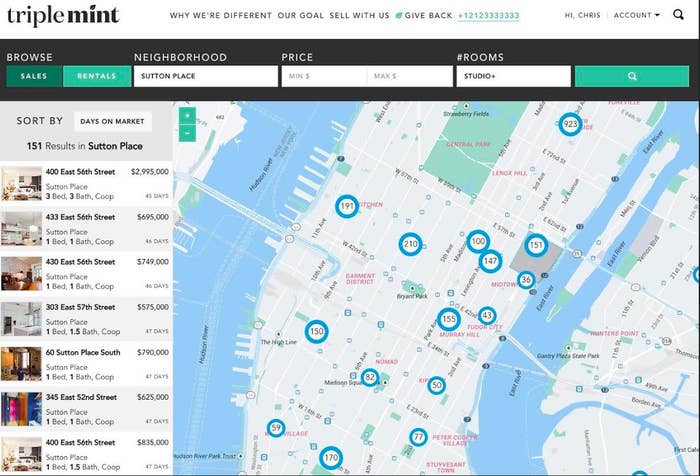The height and width of the screenshot is (476, 700).
Task: Select the 923 listings map cluster
Action: 570,124
